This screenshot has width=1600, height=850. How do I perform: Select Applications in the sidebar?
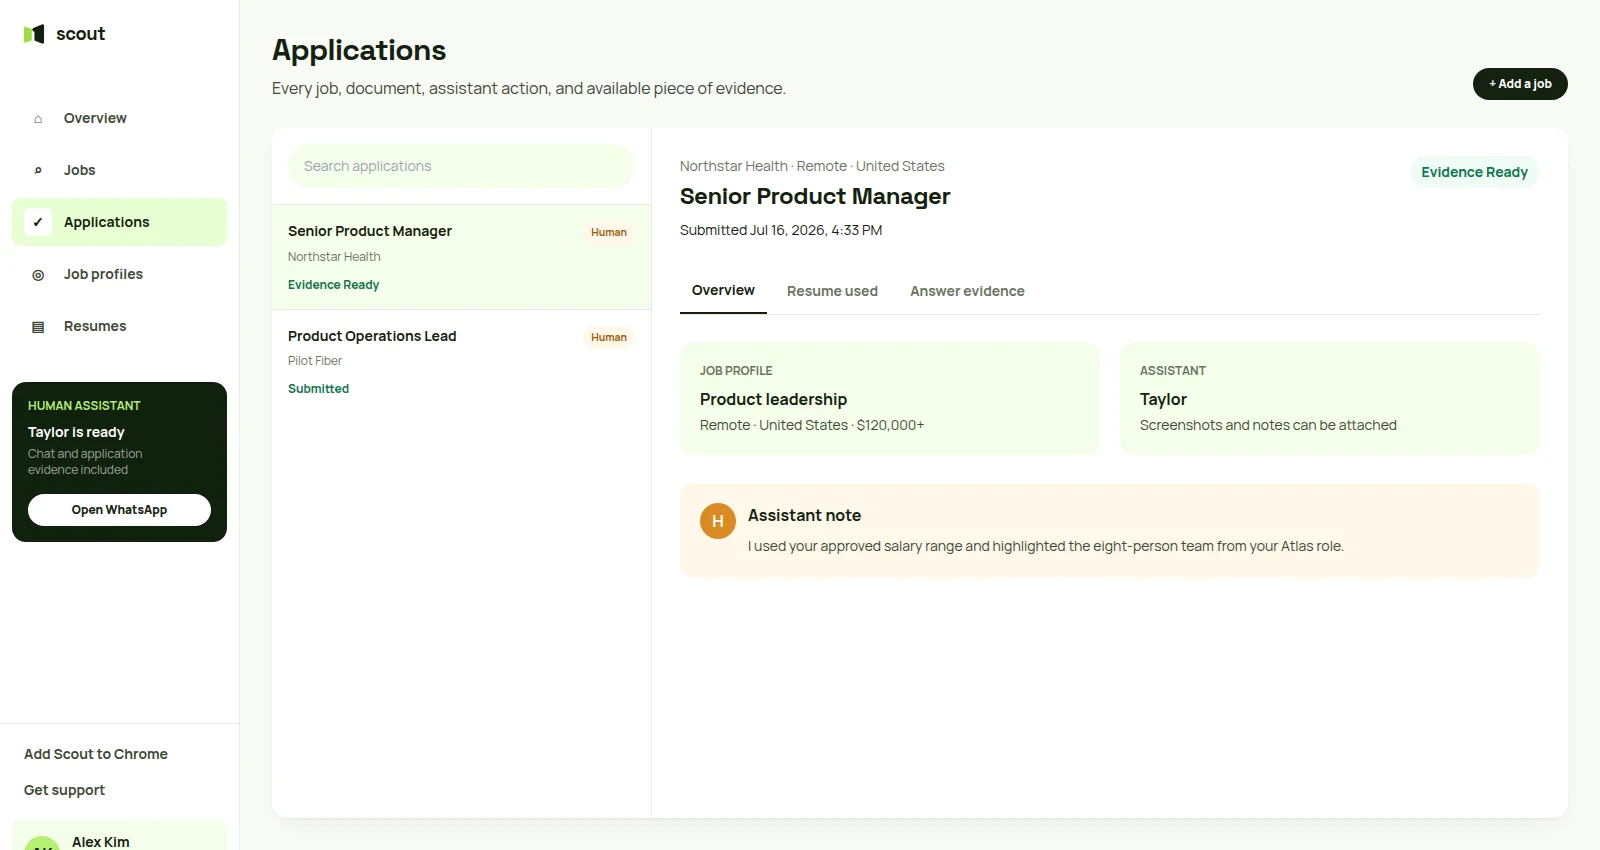click(x=119, y=222)
